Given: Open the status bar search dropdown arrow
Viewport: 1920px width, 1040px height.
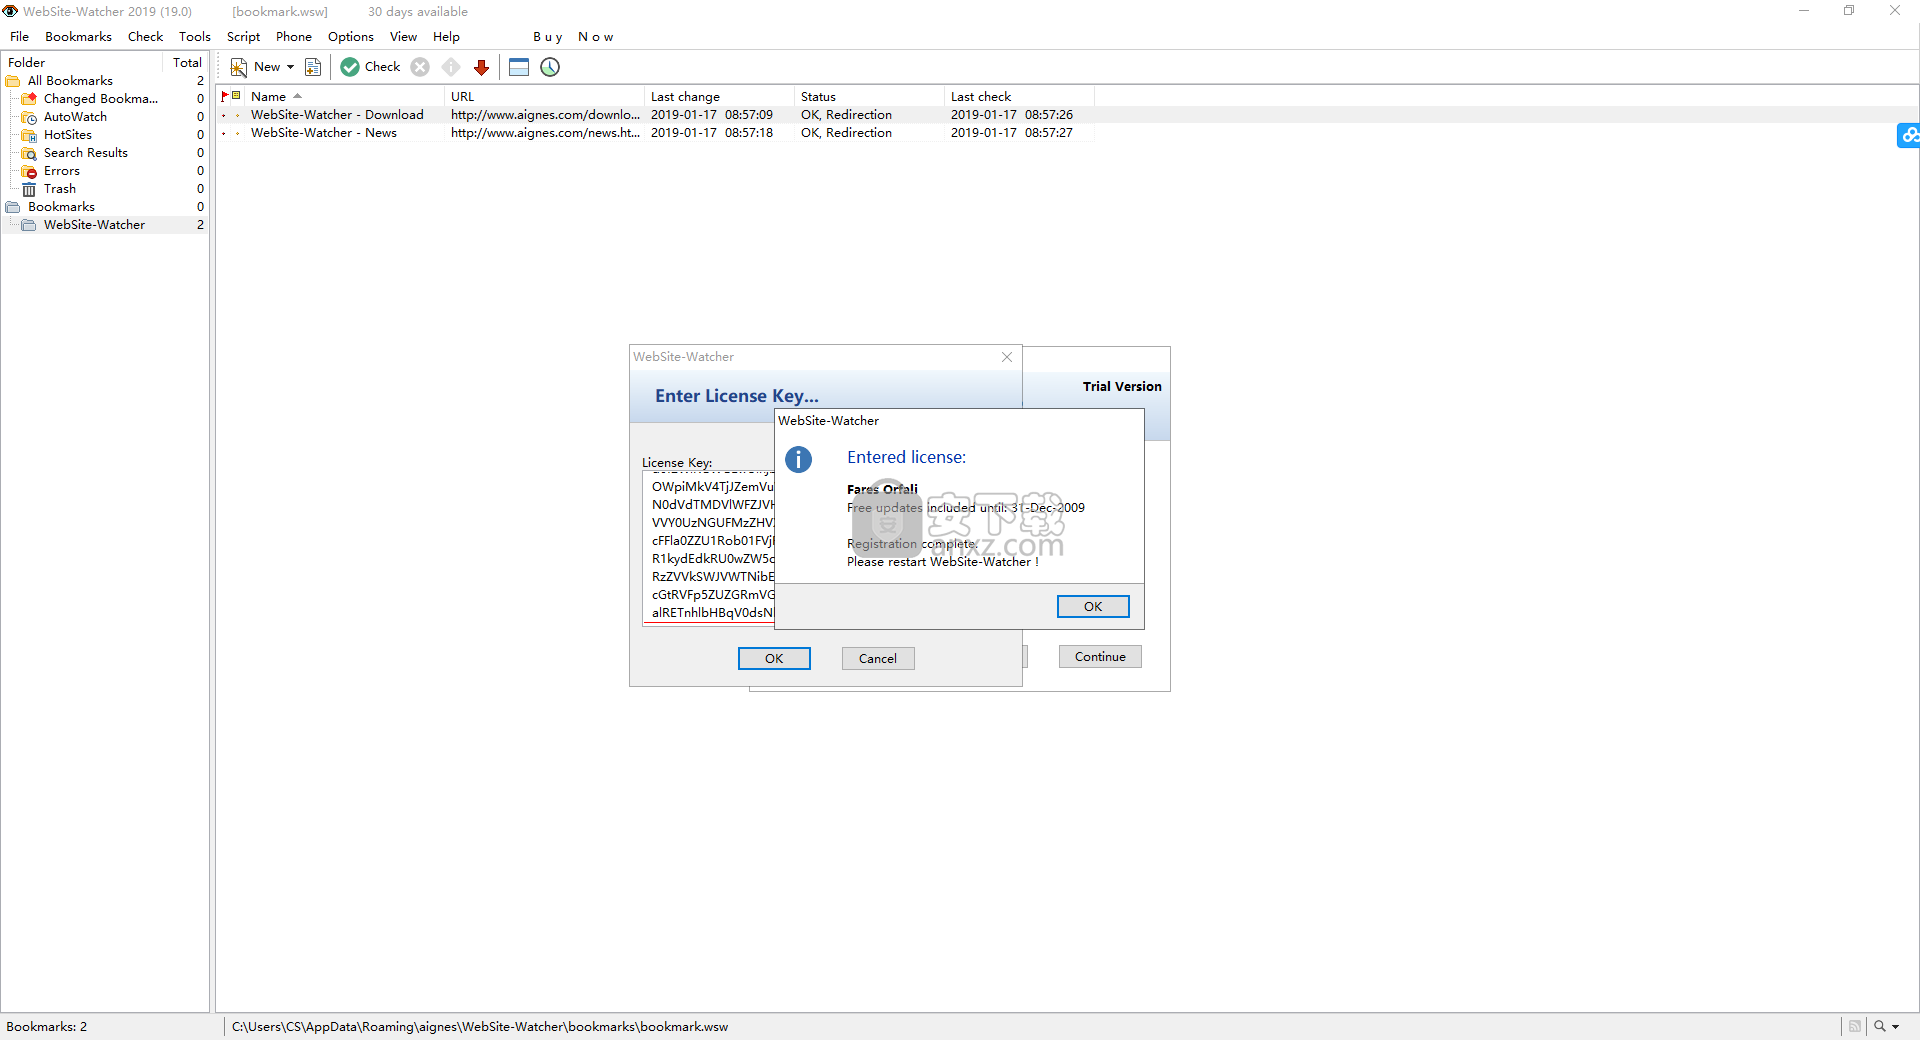Looking at the screenshot, I should (x=1895, y=1027).
